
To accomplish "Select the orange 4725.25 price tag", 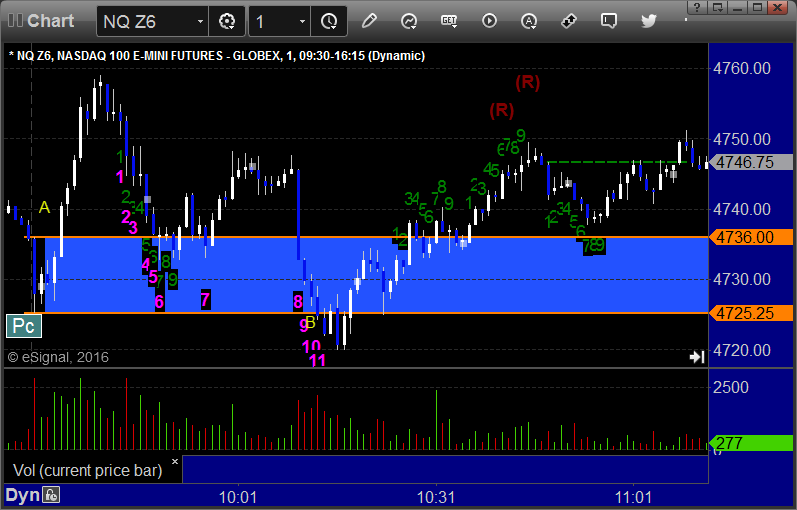I will point(751,313).
